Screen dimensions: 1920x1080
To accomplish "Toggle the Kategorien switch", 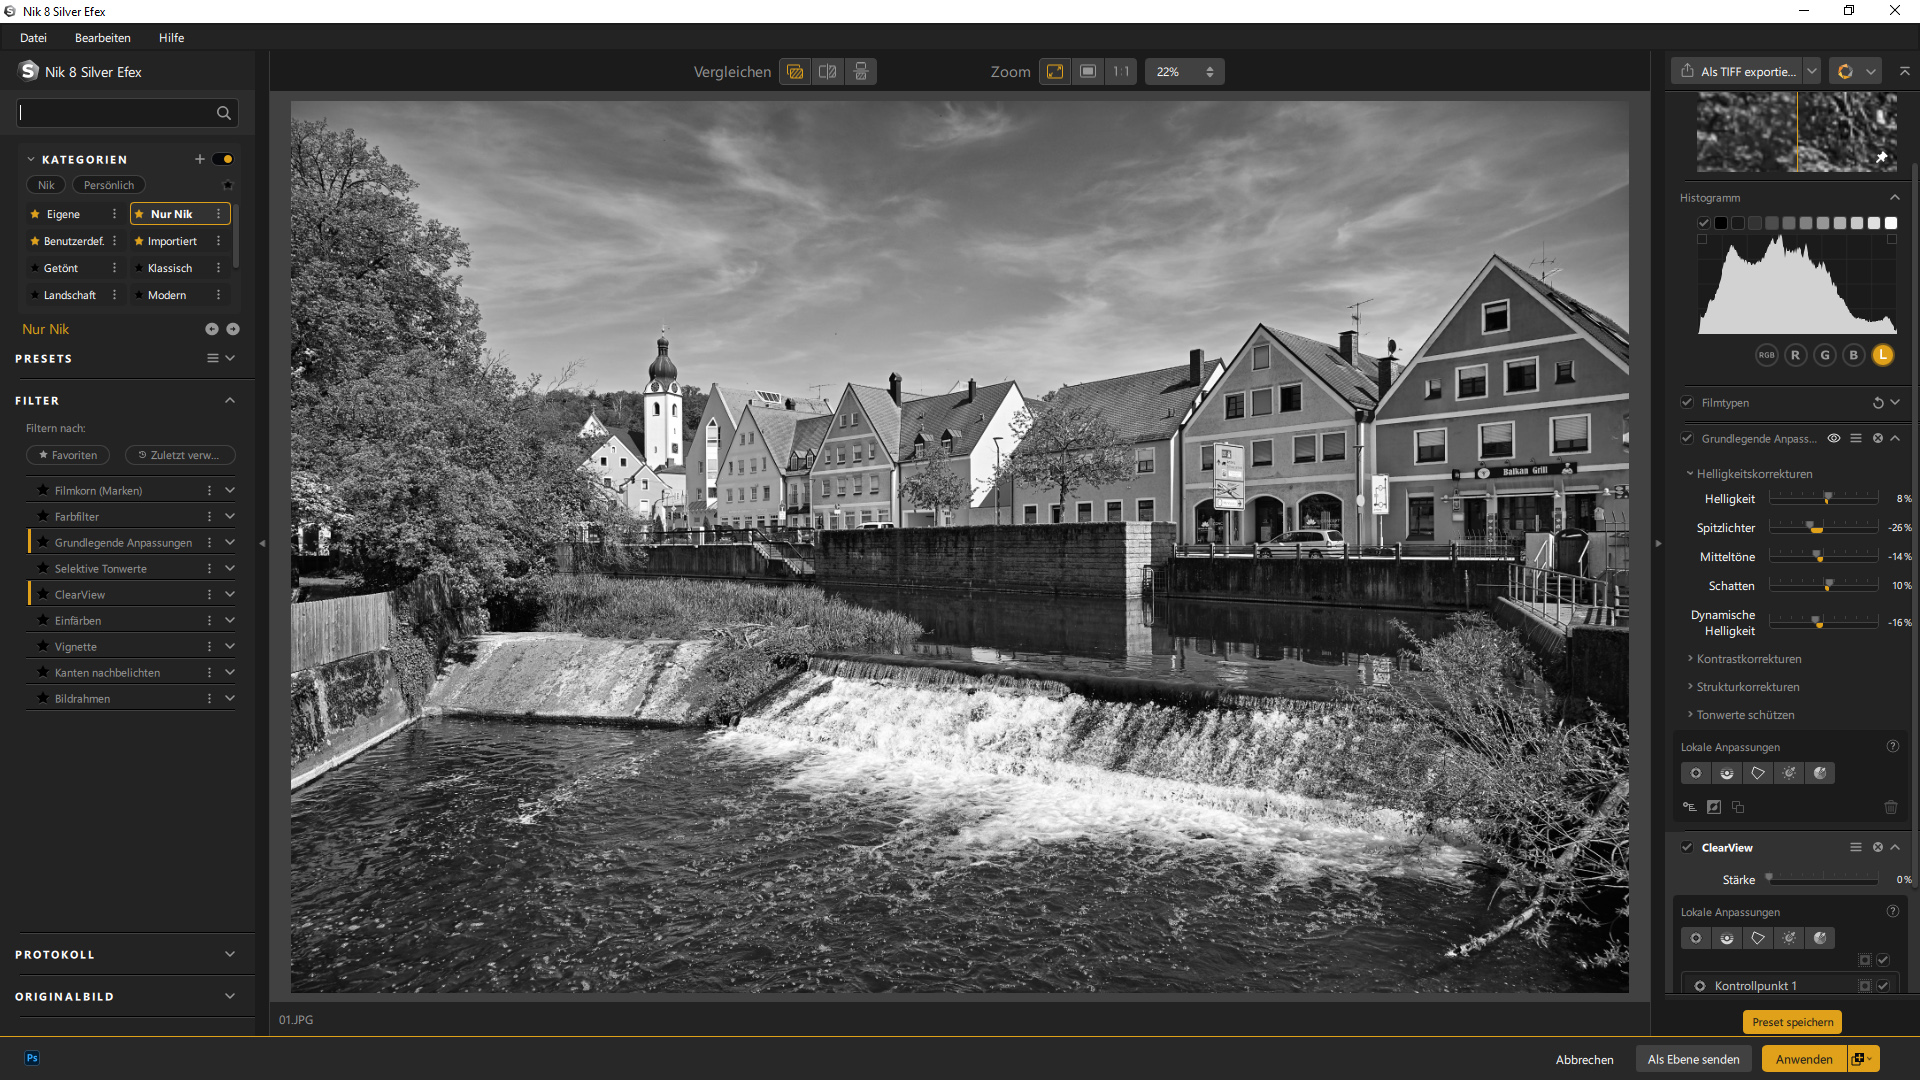I will [223, 159].
